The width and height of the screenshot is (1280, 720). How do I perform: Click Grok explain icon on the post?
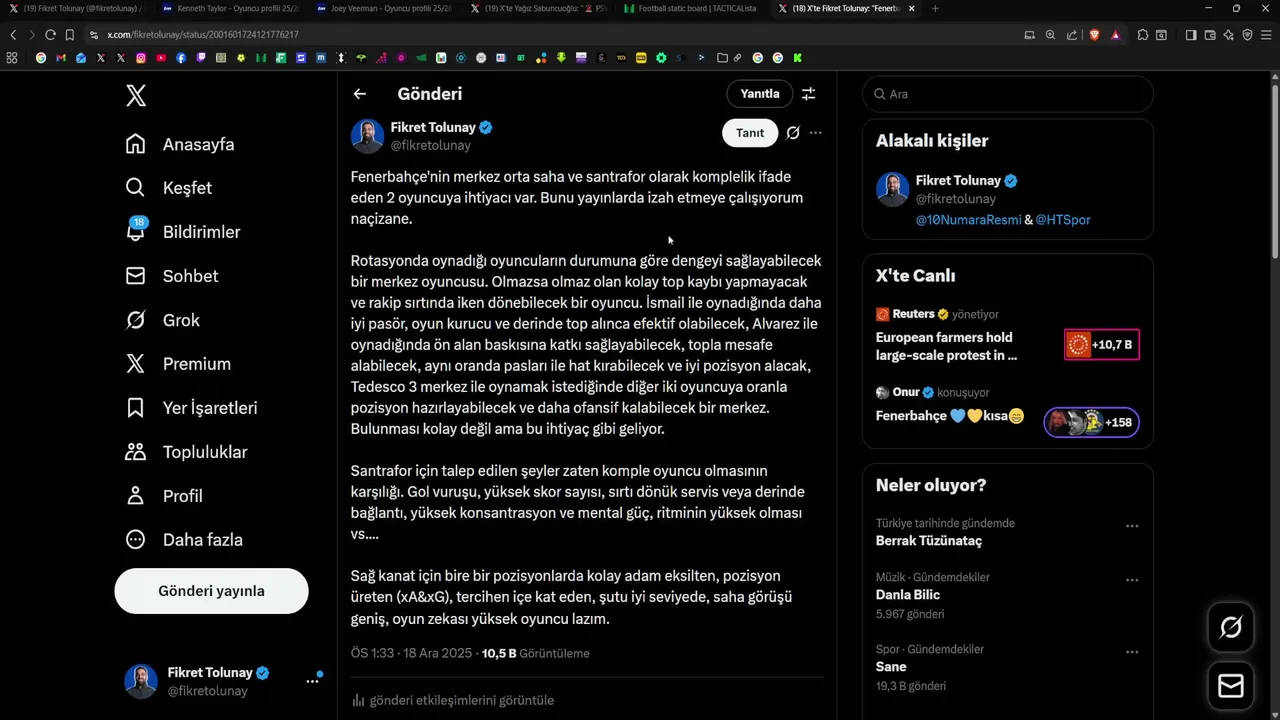(793, 133)
